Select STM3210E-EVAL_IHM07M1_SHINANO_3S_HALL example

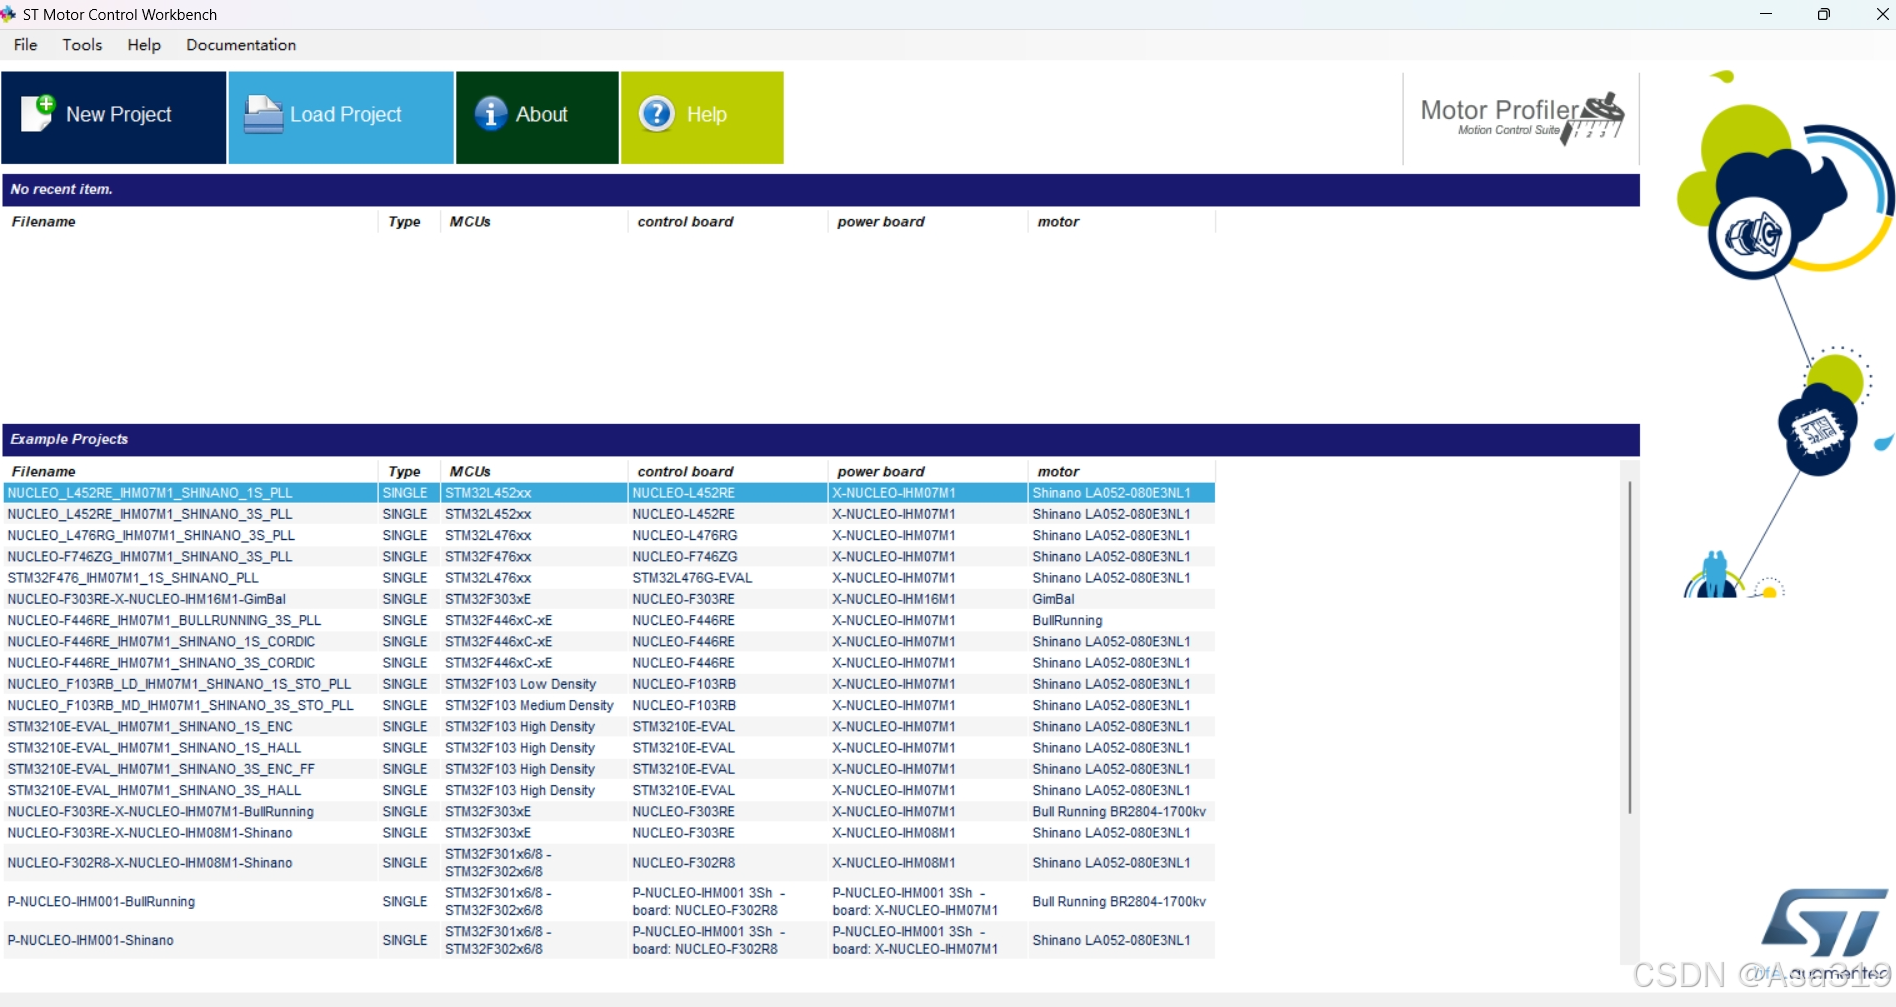point(609,790)
